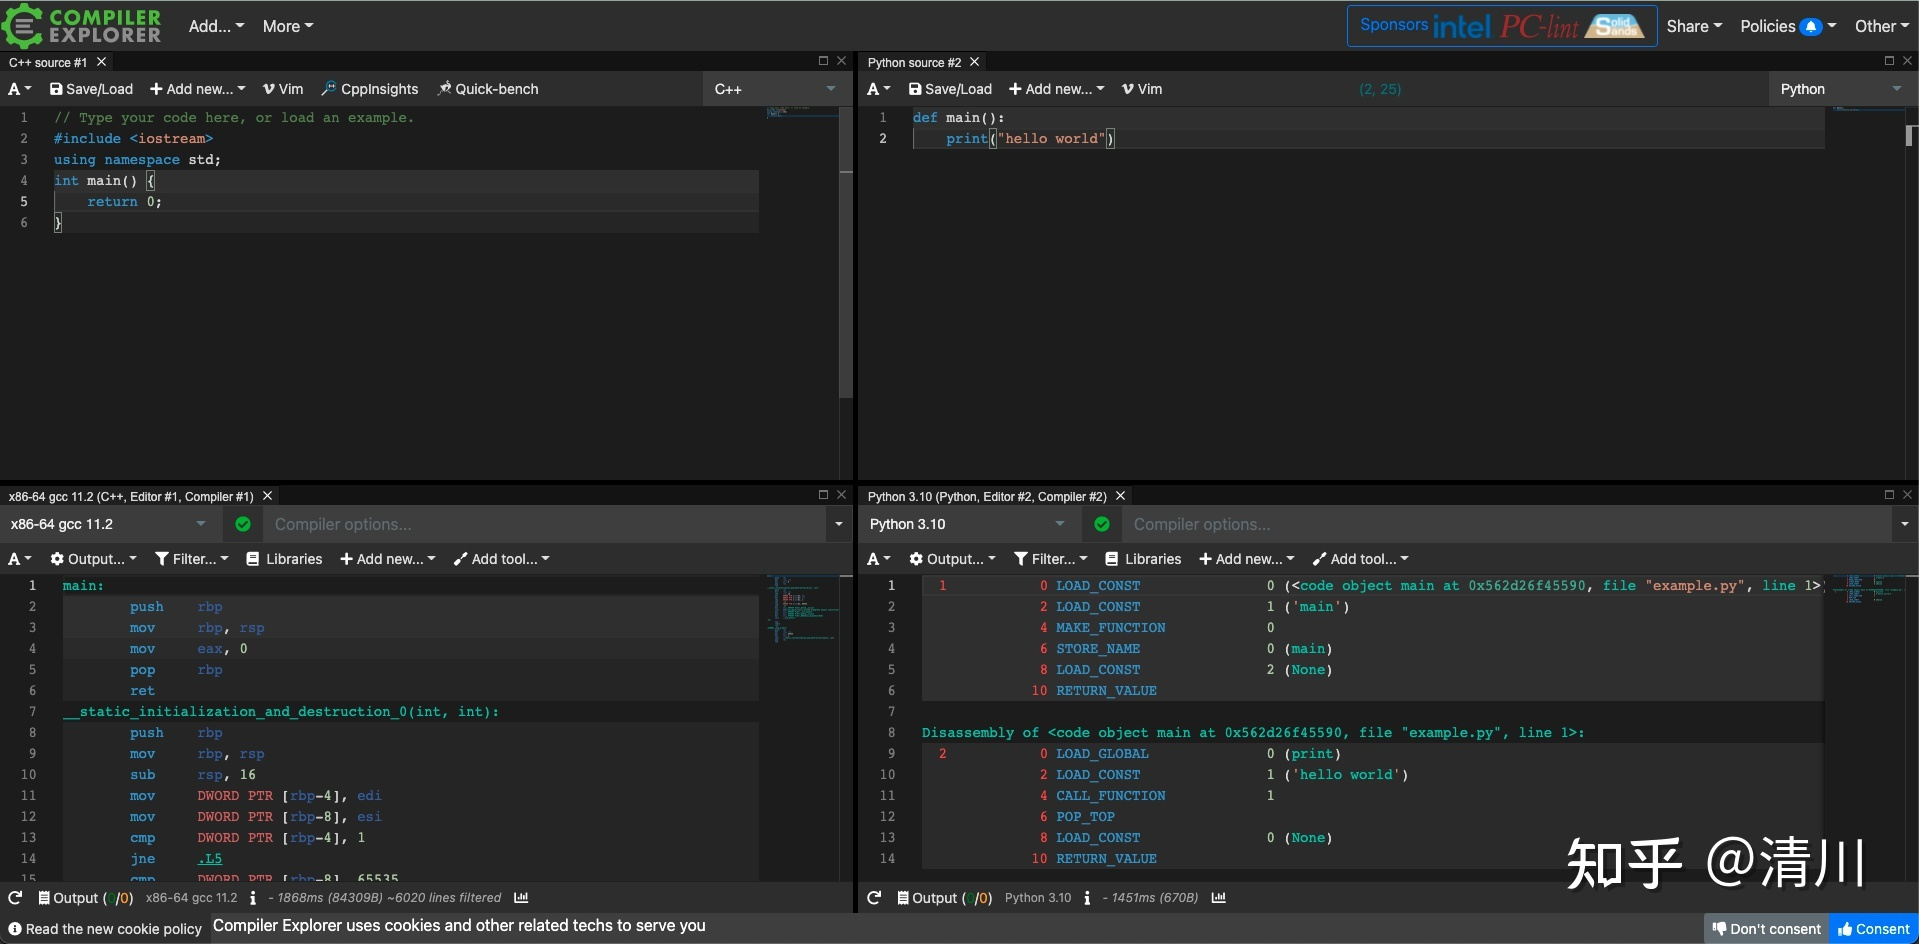
Task: Open the More top menu
Action: (288, 26)
